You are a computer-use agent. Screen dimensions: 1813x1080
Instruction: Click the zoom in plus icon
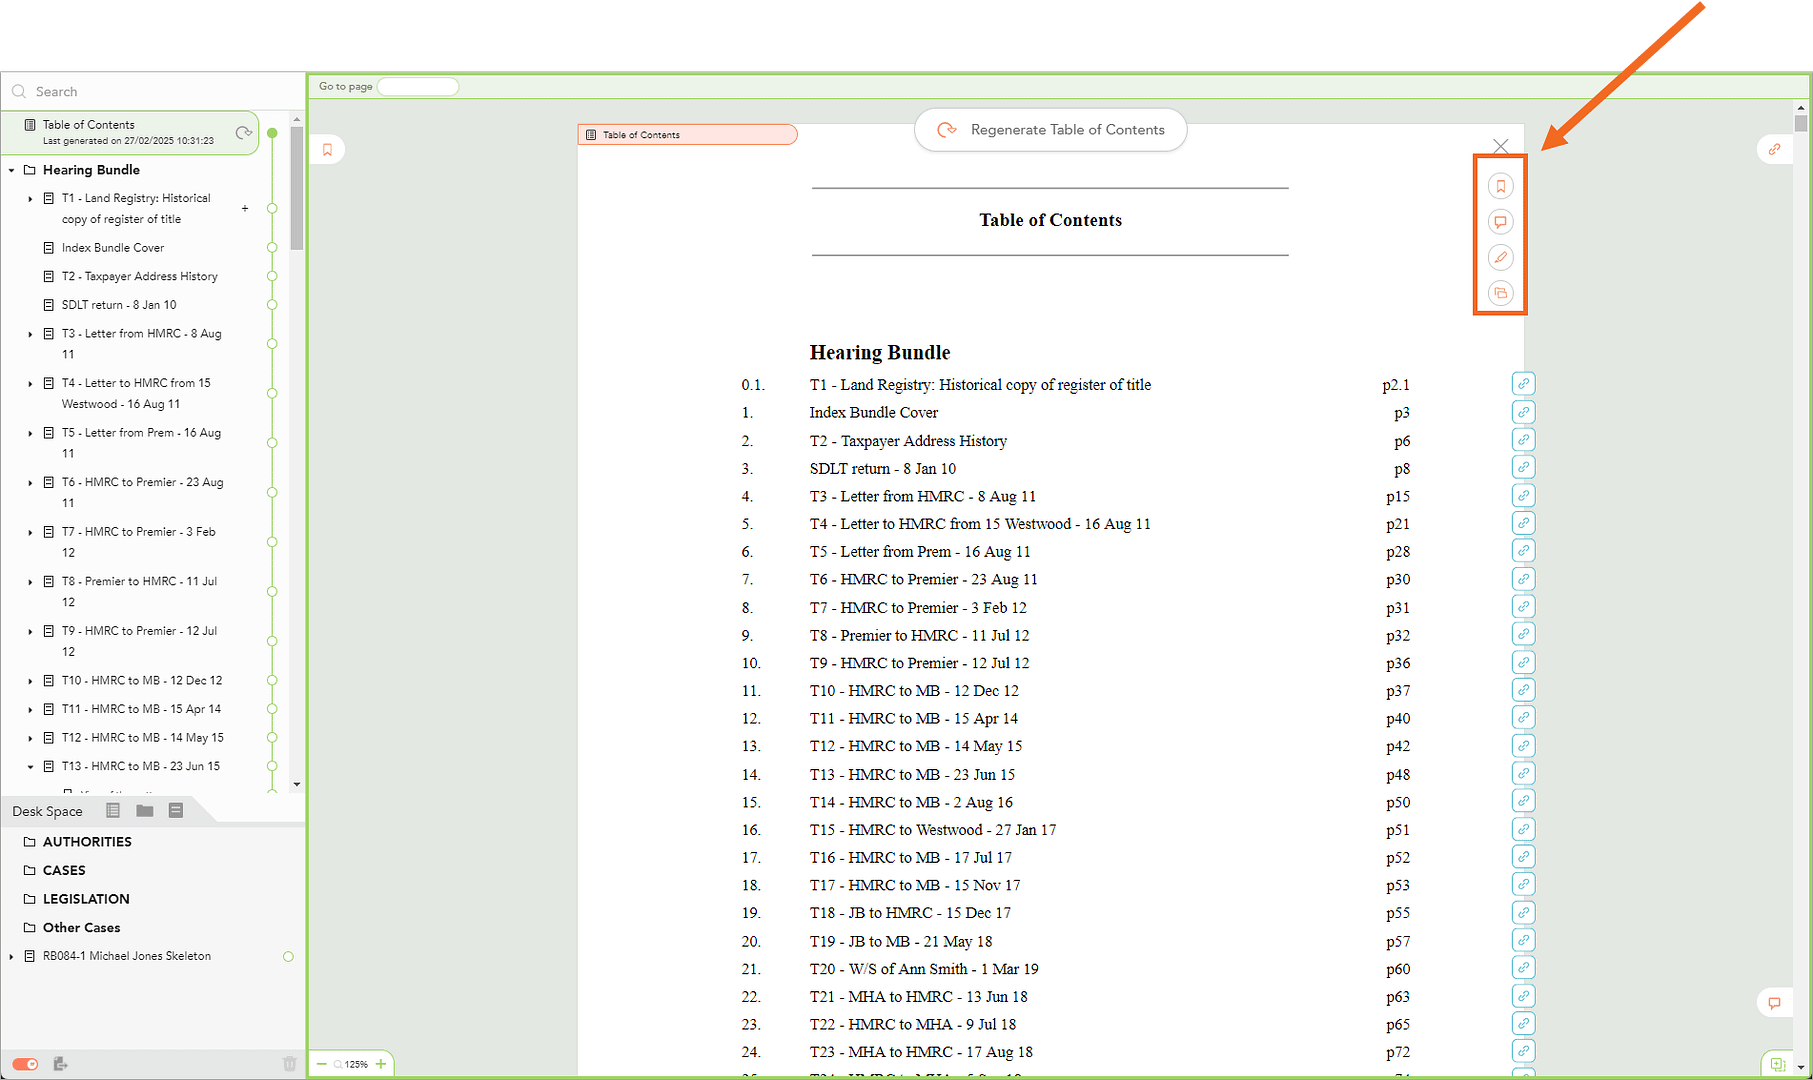381,1064
